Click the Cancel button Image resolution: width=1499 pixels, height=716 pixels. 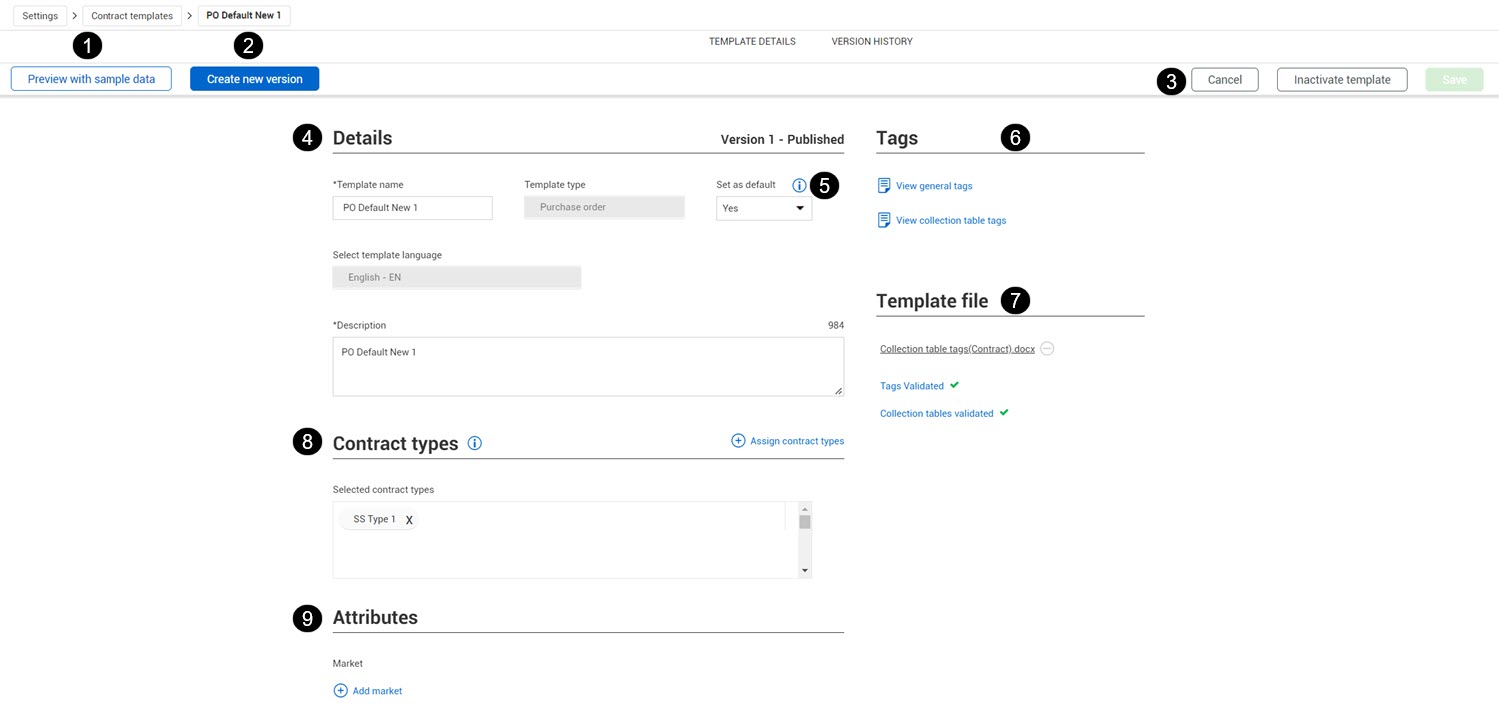[x=1224, y=80]
